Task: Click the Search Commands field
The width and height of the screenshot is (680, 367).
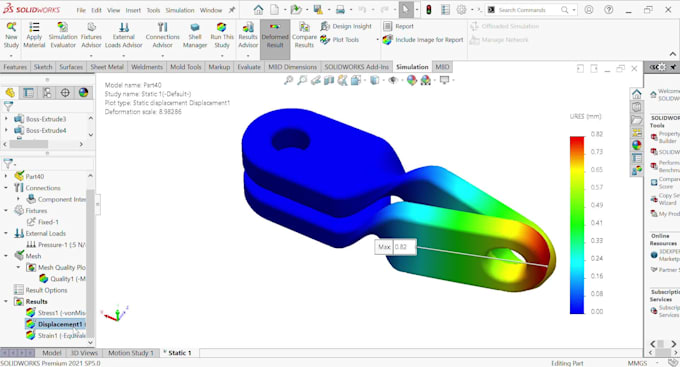Action: click(x=531, y=10)
